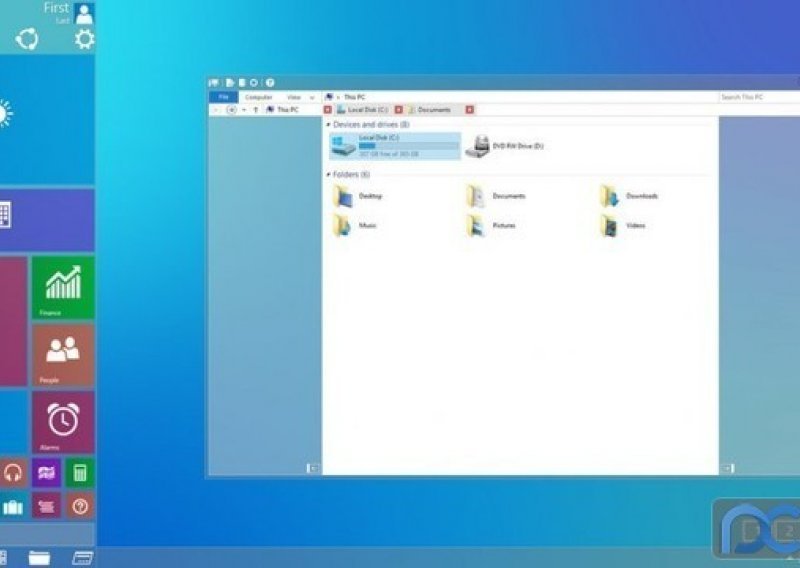Click the Search This PC field
Screen dimensions: 800x568
tap(759, 97)
